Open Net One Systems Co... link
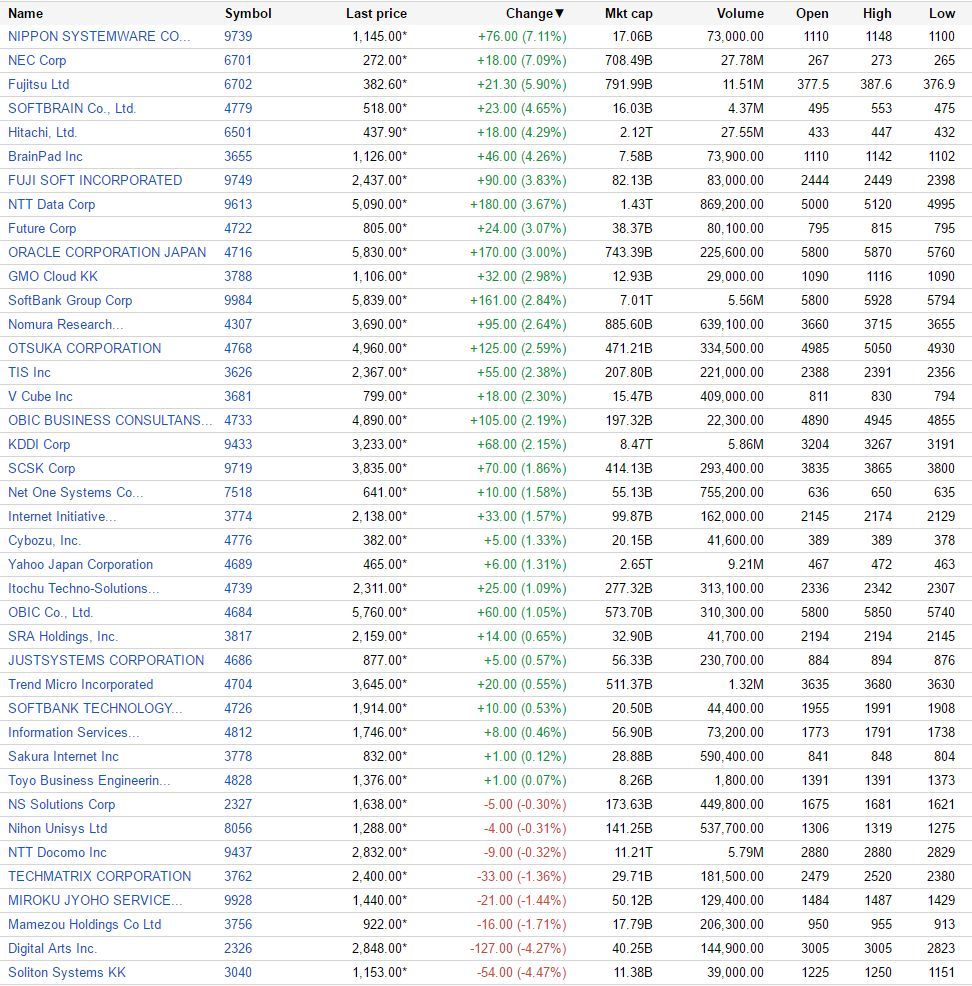This screenshot has width=972, height=986. tap(75, 492)
